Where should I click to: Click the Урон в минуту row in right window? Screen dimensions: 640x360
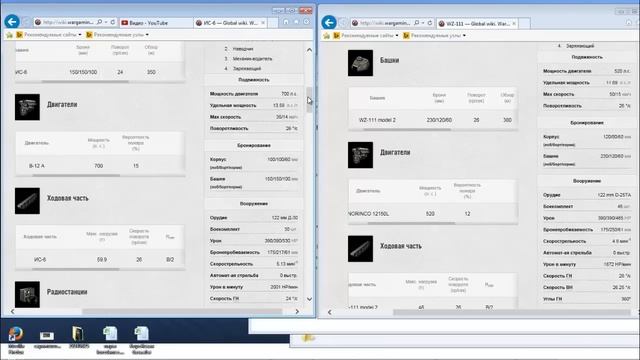pyautogui.click(x=587, y=264)
